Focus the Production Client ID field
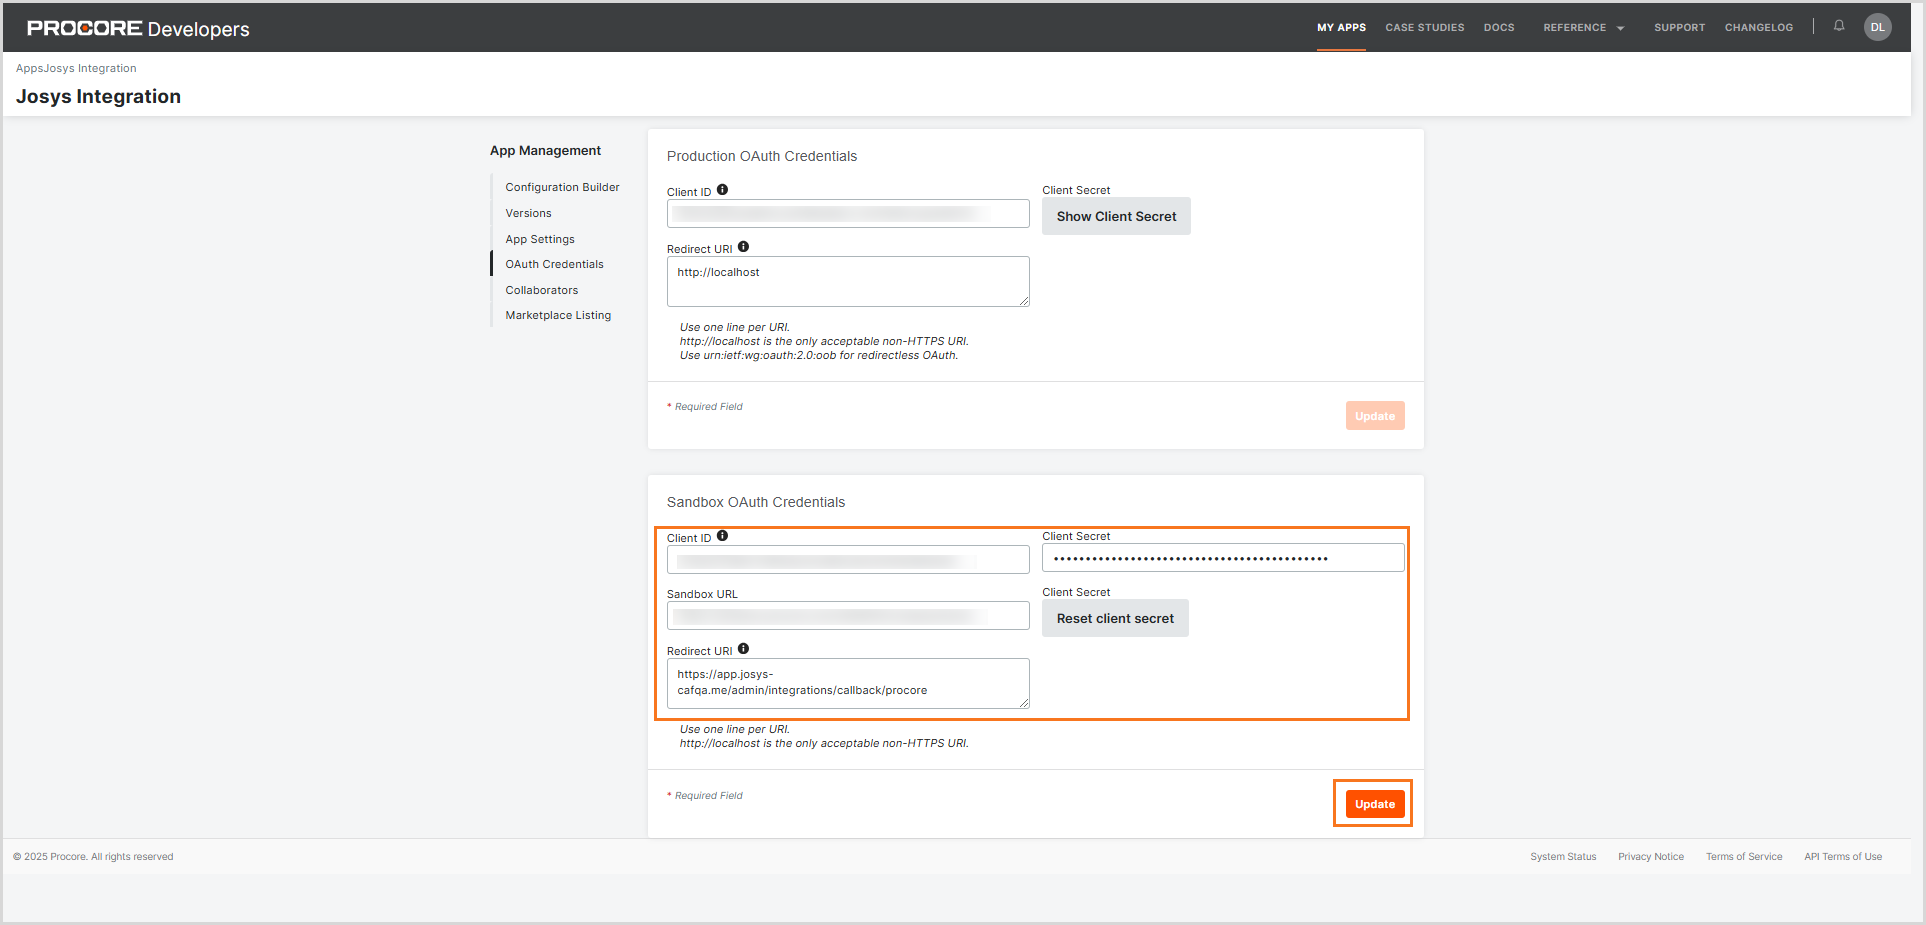The height and width of the screenshot is (925, 1926). 848,214
